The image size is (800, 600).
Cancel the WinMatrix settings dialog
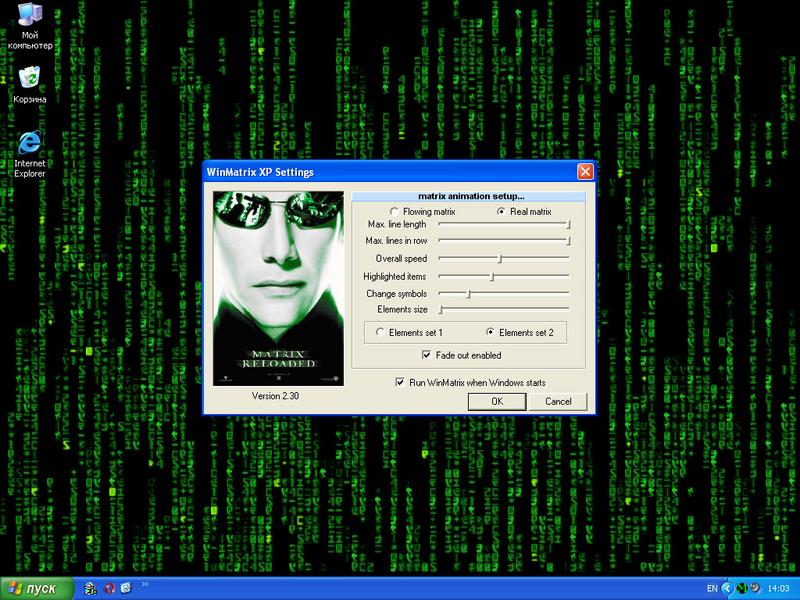coord(558,402)
